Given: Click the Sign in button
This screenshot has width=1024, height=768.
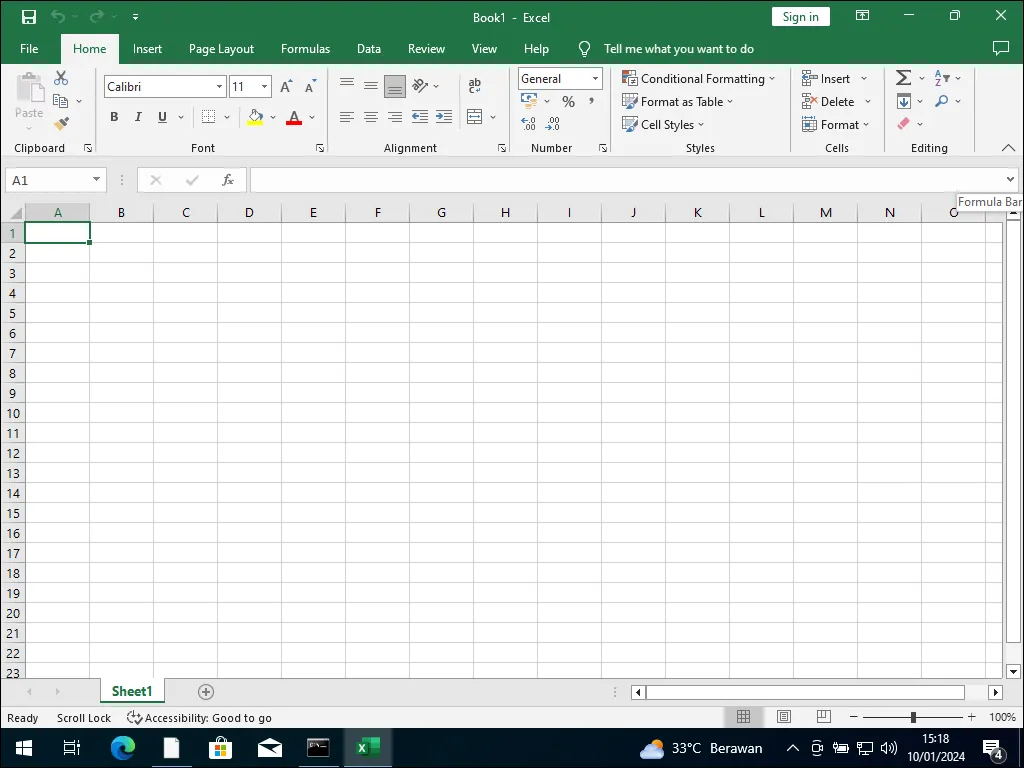Looking at the screenshot, I should click(x=800, y=17).
